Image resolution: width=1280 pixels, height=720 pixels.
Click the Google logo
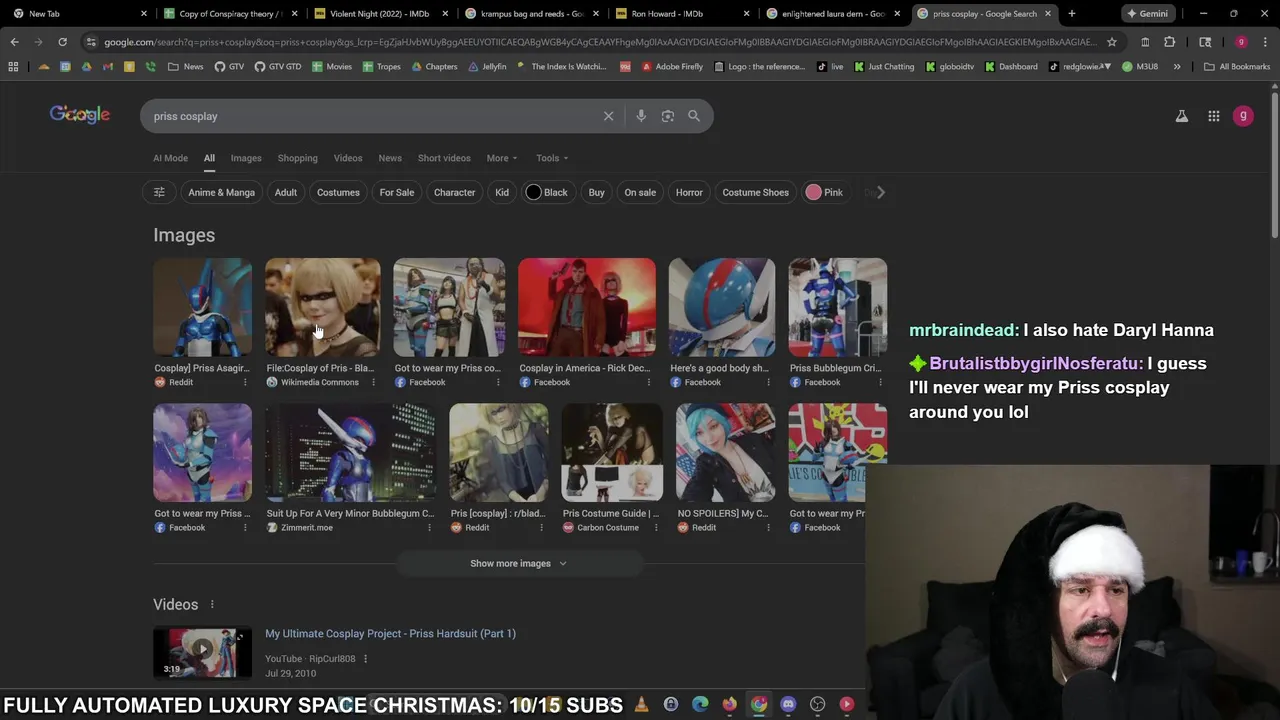coord(80,115)
